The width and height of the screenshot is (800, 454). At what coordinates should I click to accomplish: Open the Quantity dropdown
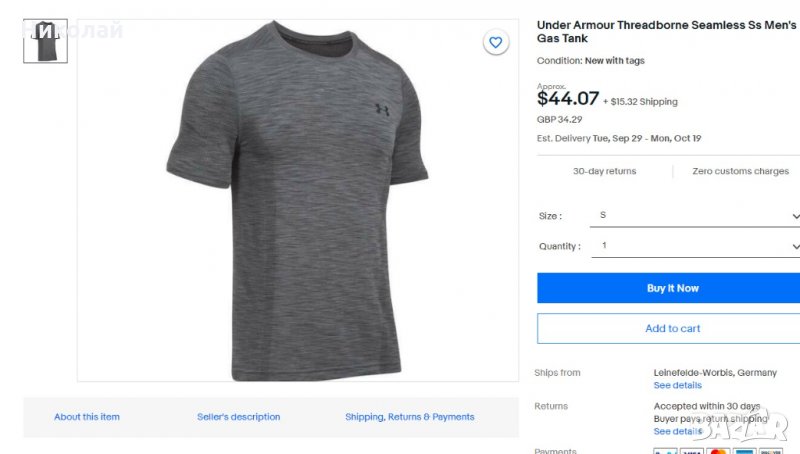tap(696, 246)
